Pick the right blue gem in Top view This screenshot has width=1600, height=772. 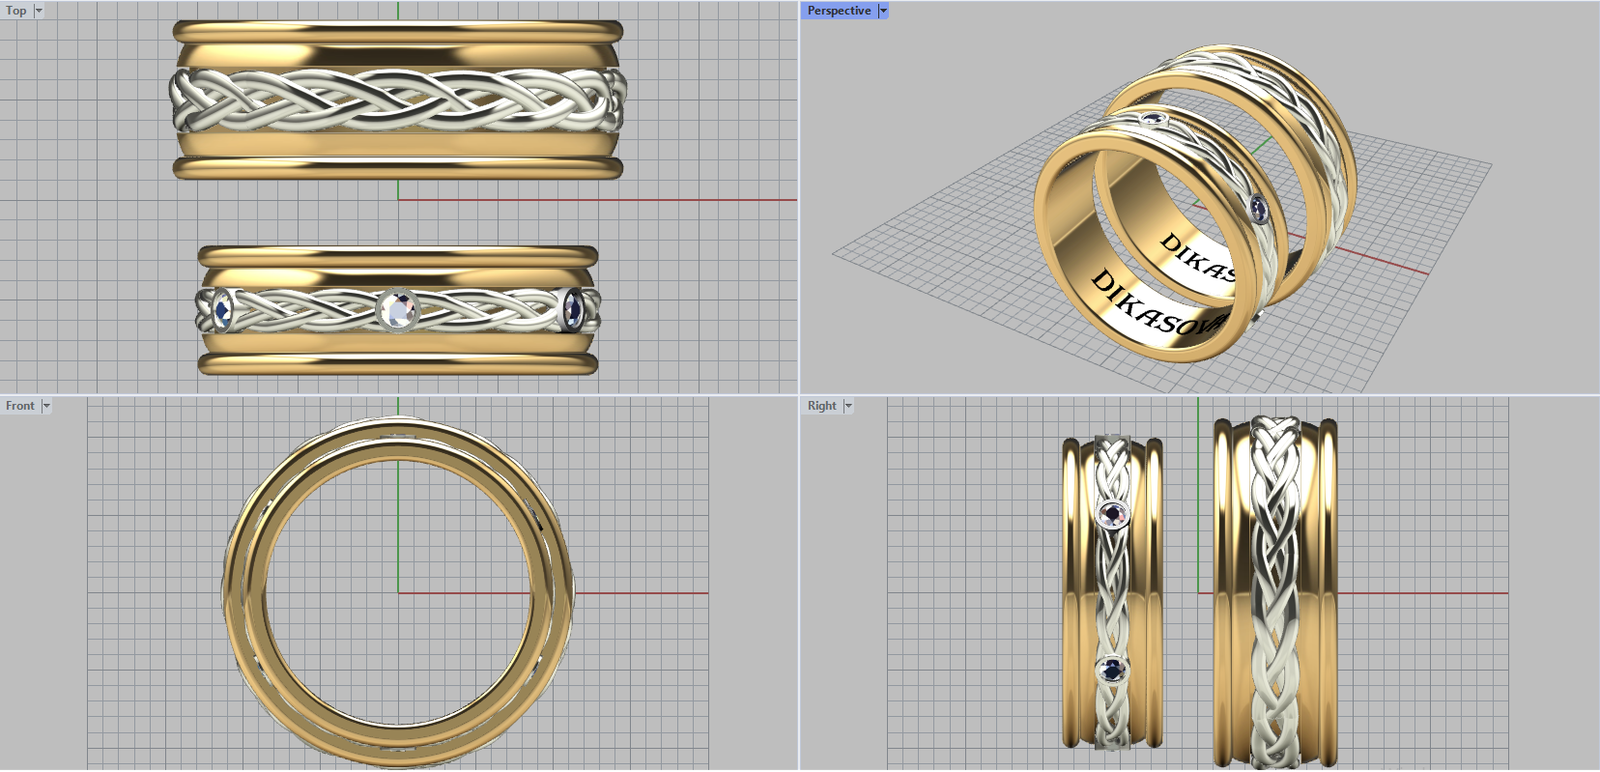point(573,310)
